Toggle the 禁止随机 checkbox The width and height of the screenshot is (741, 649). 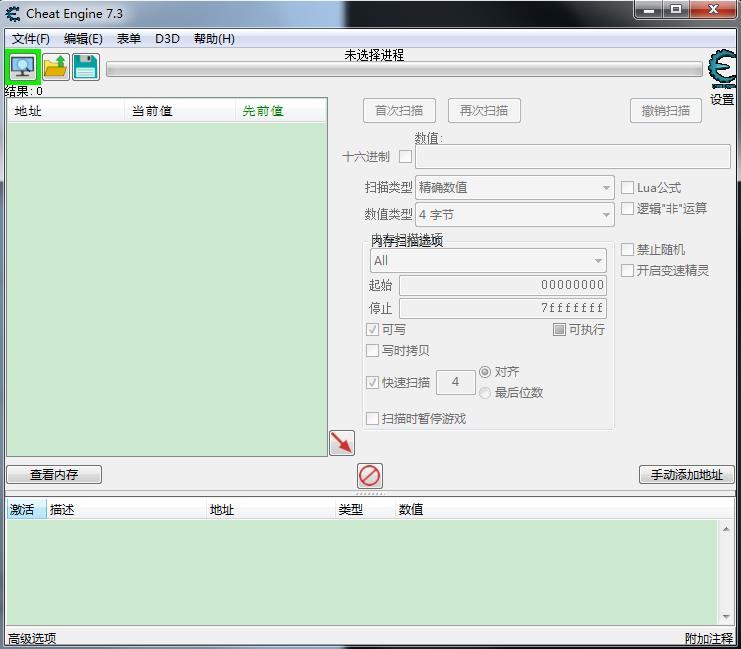pyautogui.click(x=627, y=250)
